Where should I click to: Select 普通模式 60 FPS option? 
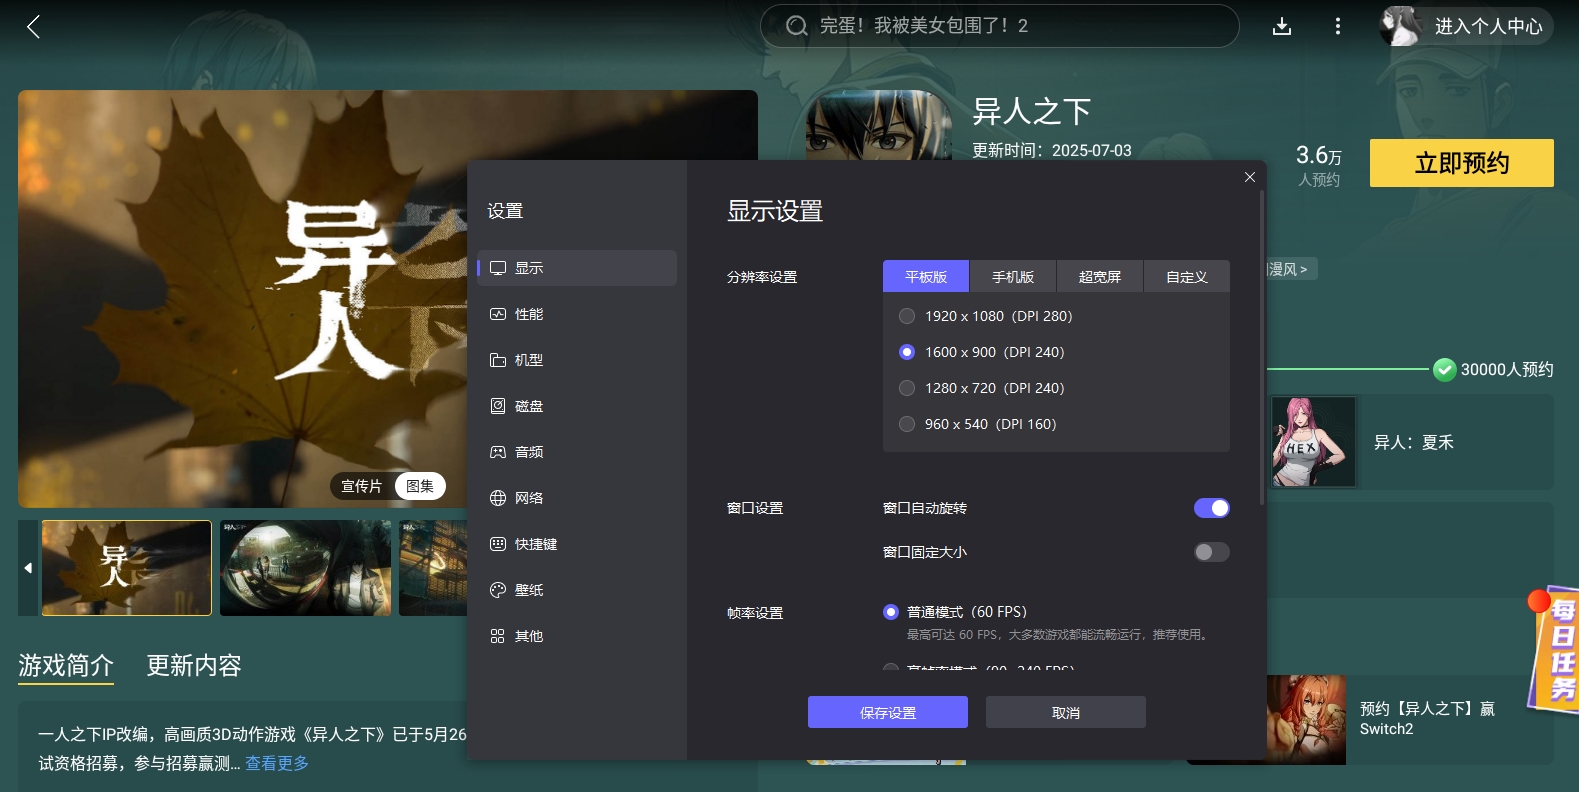[x=891, y=612]
